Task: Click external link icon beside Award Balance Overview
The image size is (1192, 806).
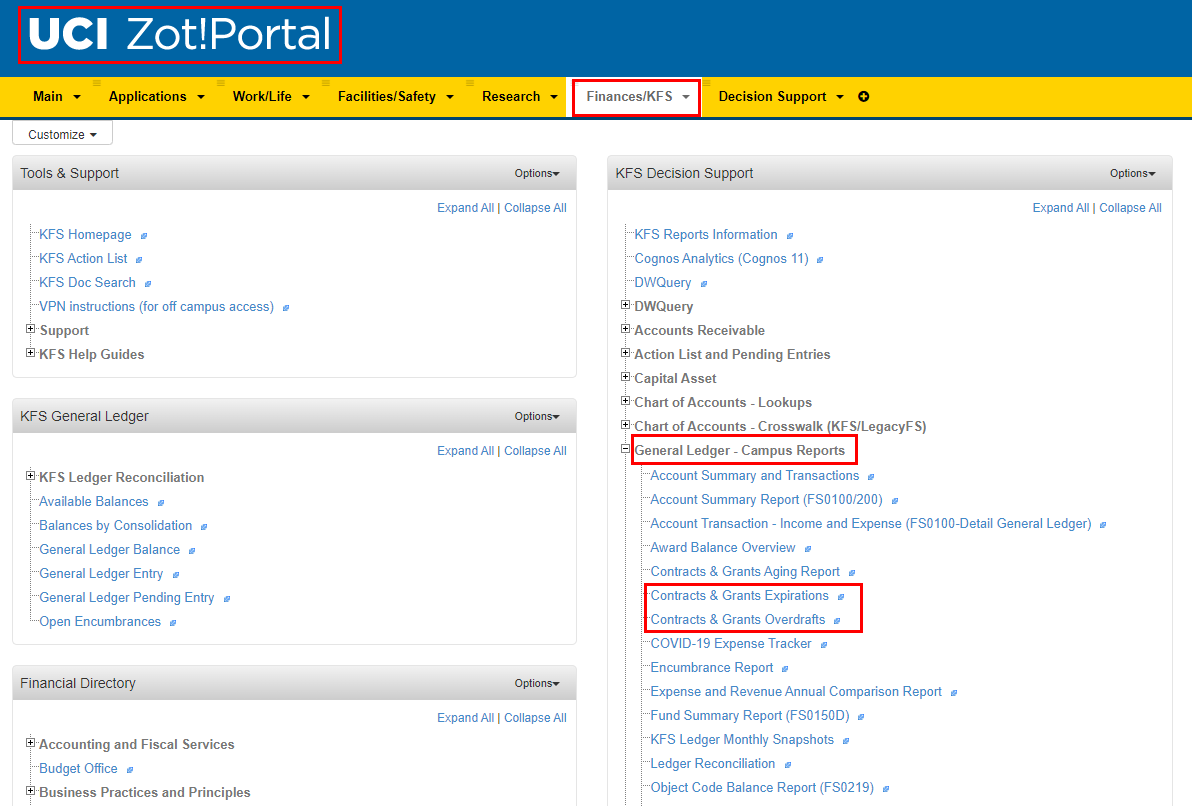Action: tap(808, 548)
